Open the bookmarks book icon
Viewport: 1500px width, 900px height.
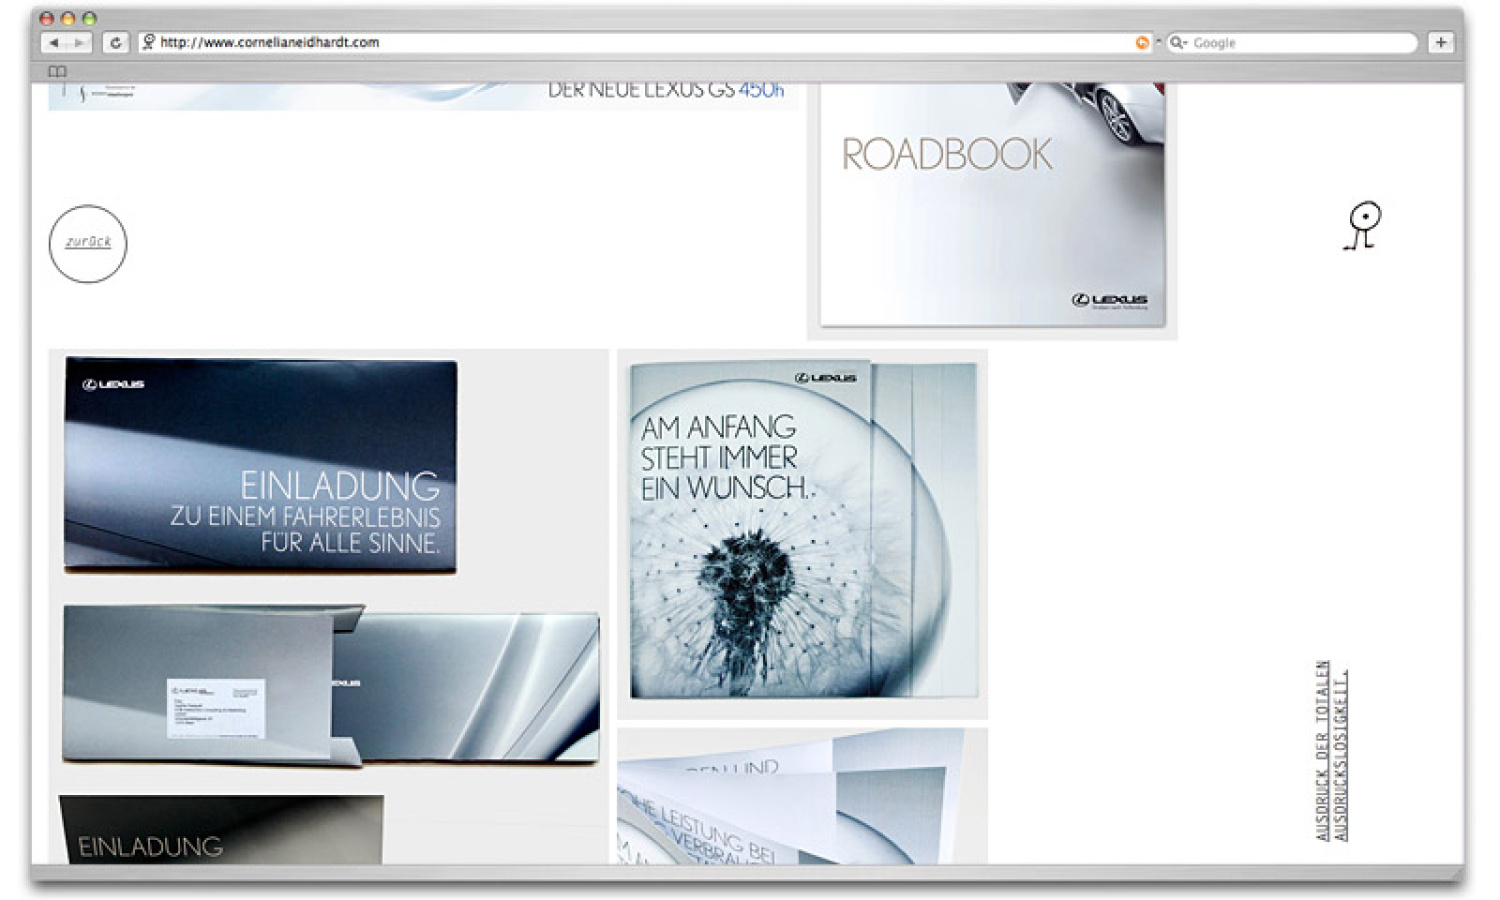[x=58, y=72]
